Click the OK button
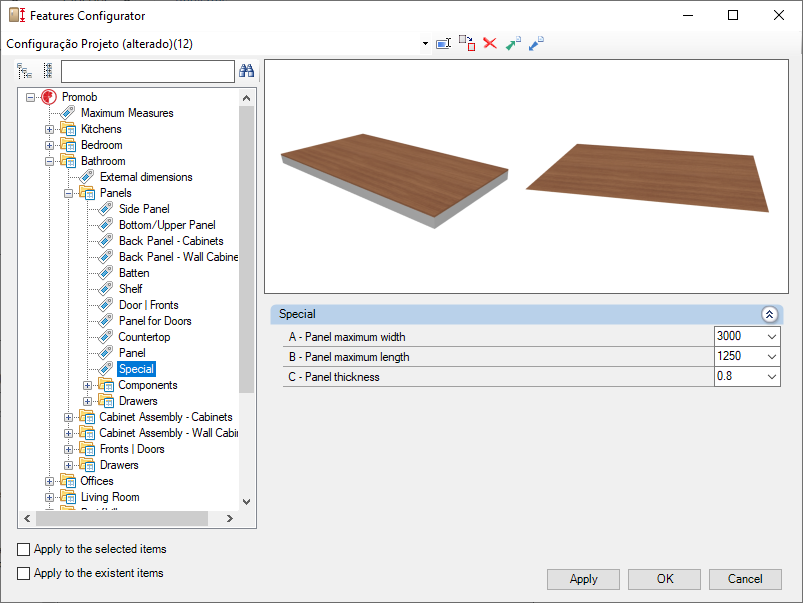The height and width of the screenshot is (613, 809). point(665,579)
